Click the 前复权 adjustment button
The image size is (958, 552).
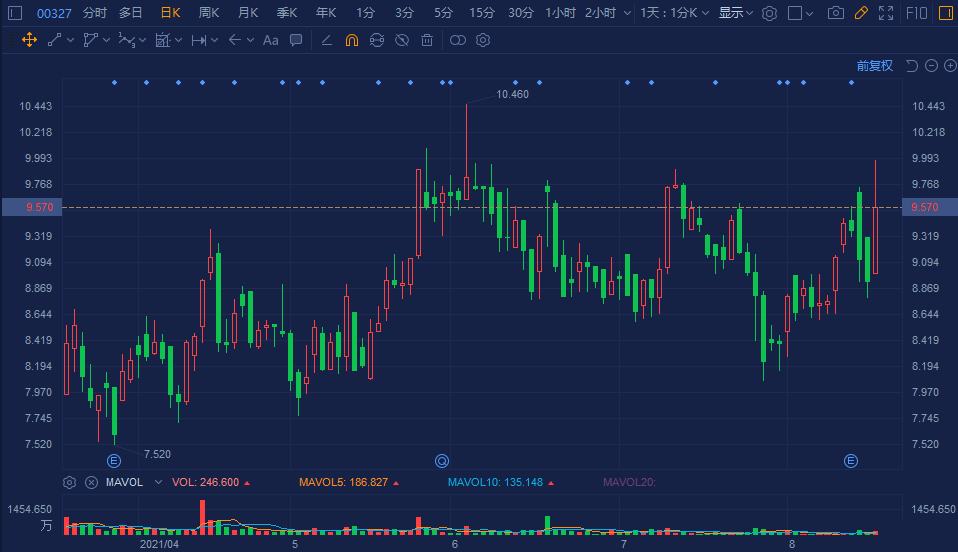pos(874,65)
